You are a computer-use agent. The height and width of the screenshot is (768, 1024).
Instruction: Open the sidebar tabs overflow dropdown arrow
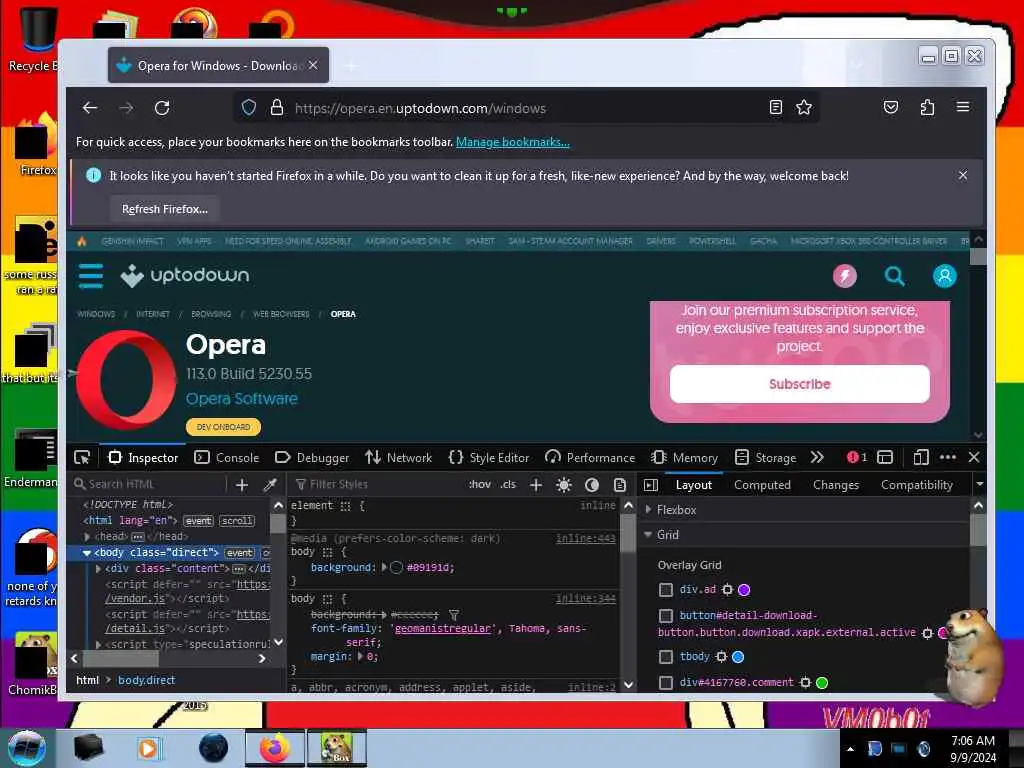[980, 485]
